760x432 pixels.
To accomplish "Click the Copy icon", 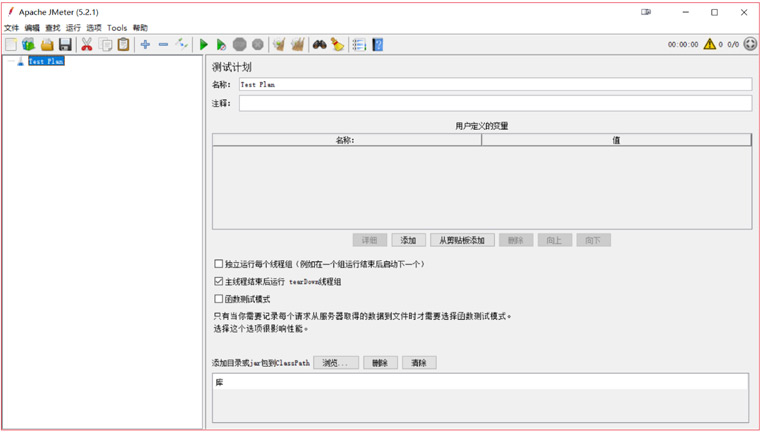I will point(105,45).
